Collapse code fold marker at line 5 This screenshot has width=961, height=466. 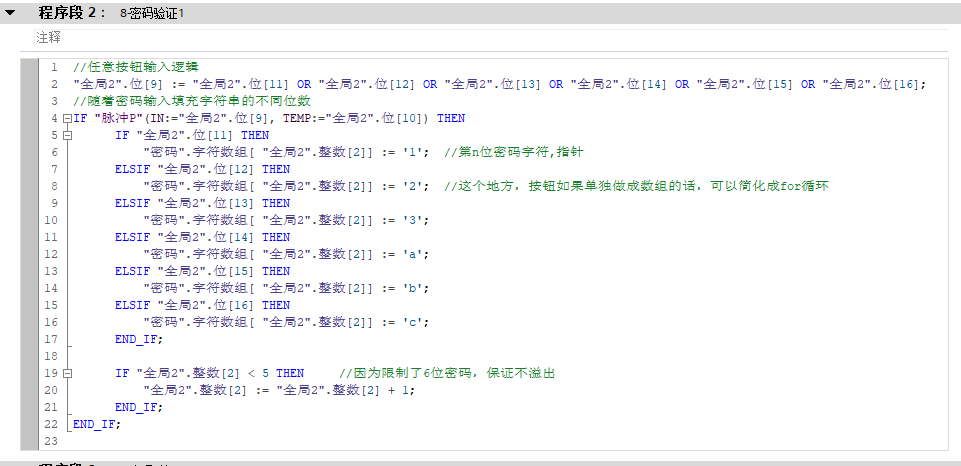66,135
